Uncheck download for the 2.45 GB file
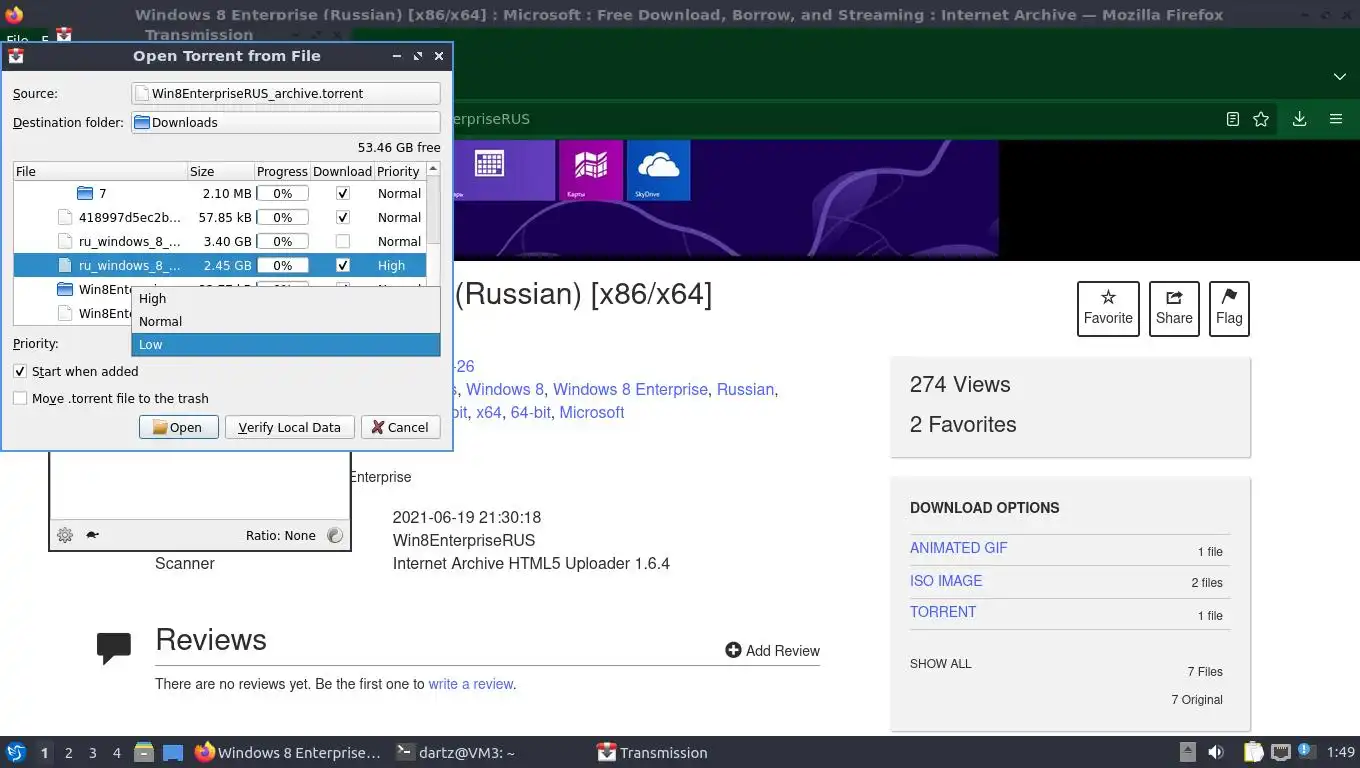Image resolution: width=1360 pixels, height=768 pixels. tap(343, 265)
